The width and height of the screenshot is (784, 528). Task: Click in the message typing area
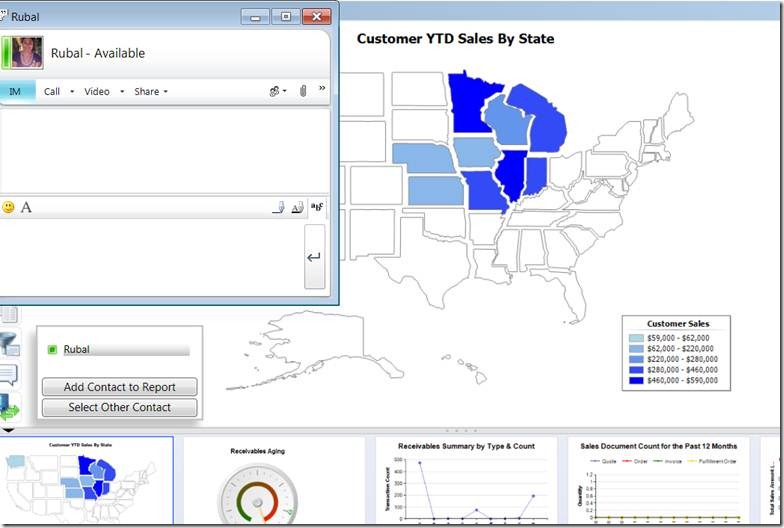click(x=152, y=256)
